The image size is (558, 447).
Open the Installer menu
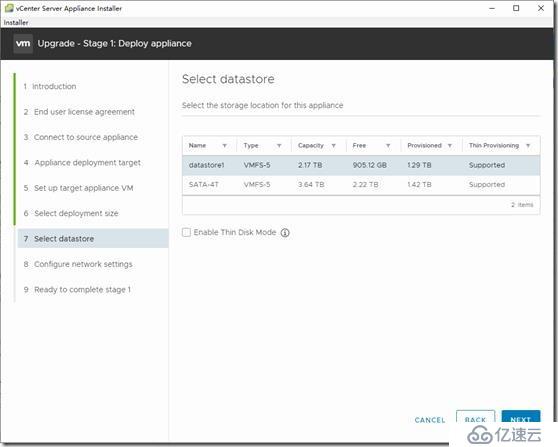[16, 22]
